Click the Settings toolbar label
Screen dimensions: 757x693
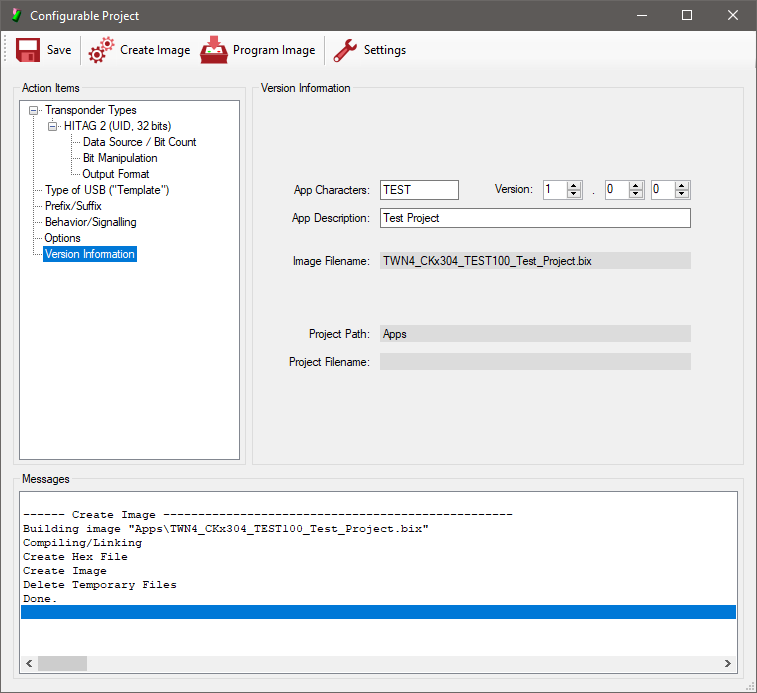point(385,50)
